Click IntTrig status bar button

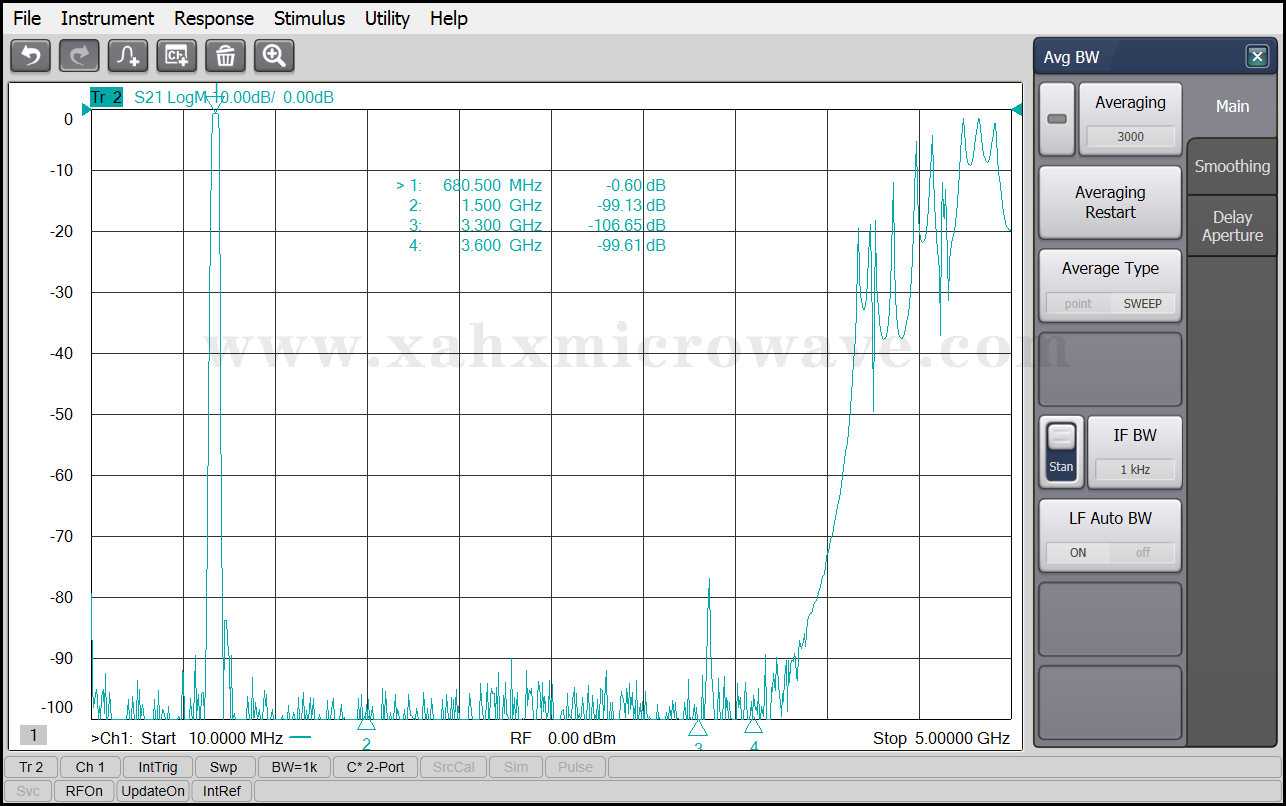click(158, 767)
